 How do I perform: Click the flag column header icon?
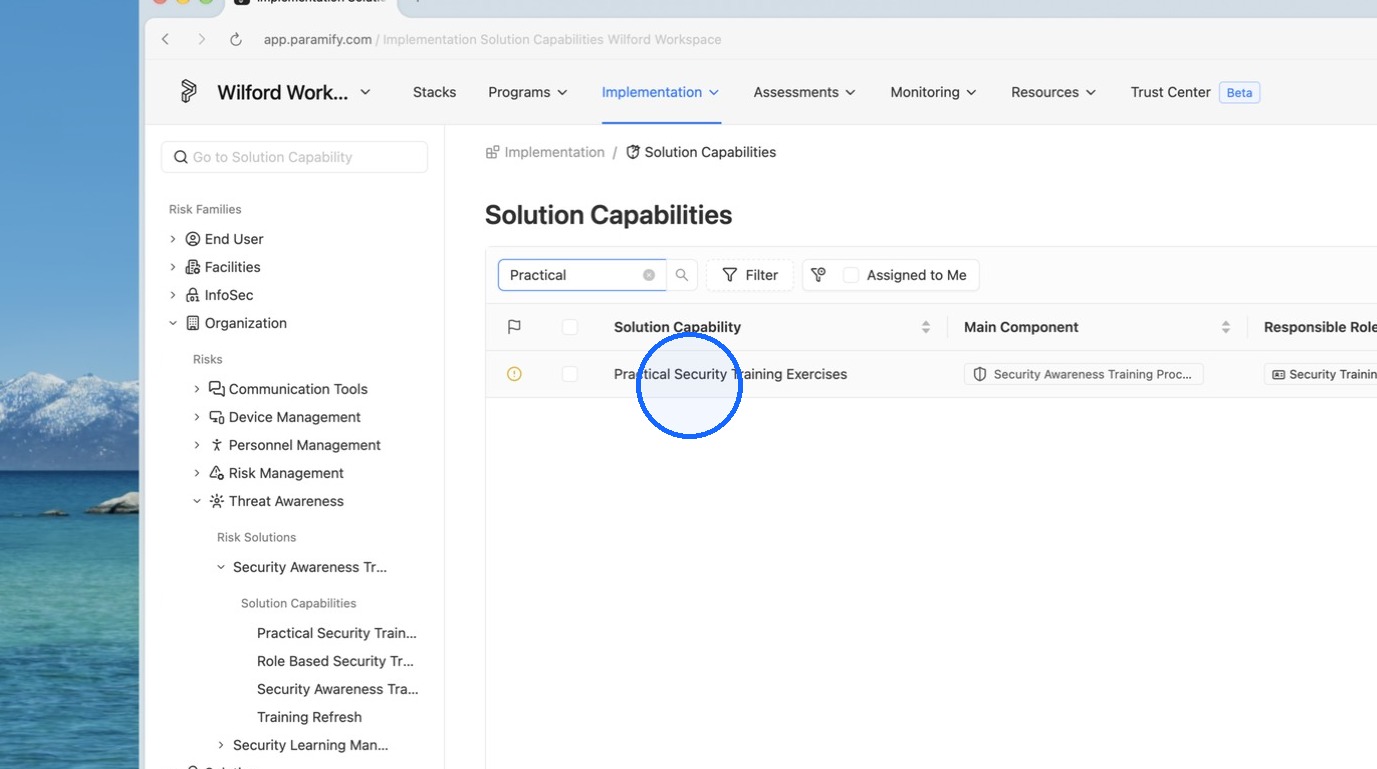point(514,327)
